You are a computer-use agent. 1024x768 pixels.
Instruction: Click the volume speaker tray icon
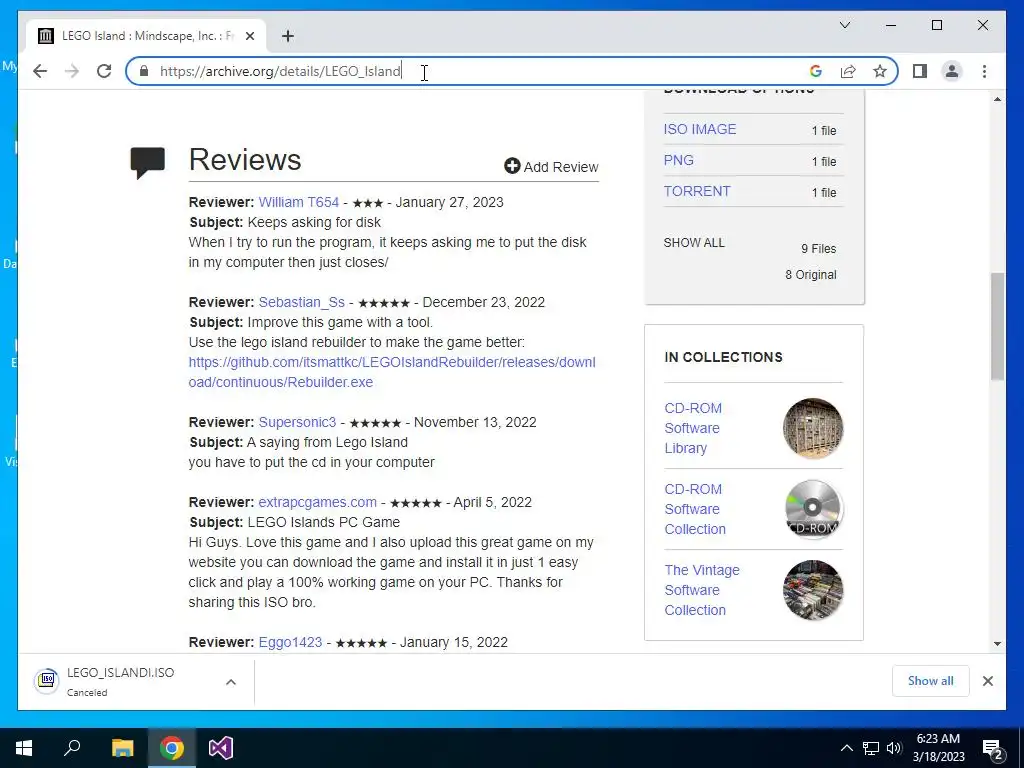pos(894,748)
